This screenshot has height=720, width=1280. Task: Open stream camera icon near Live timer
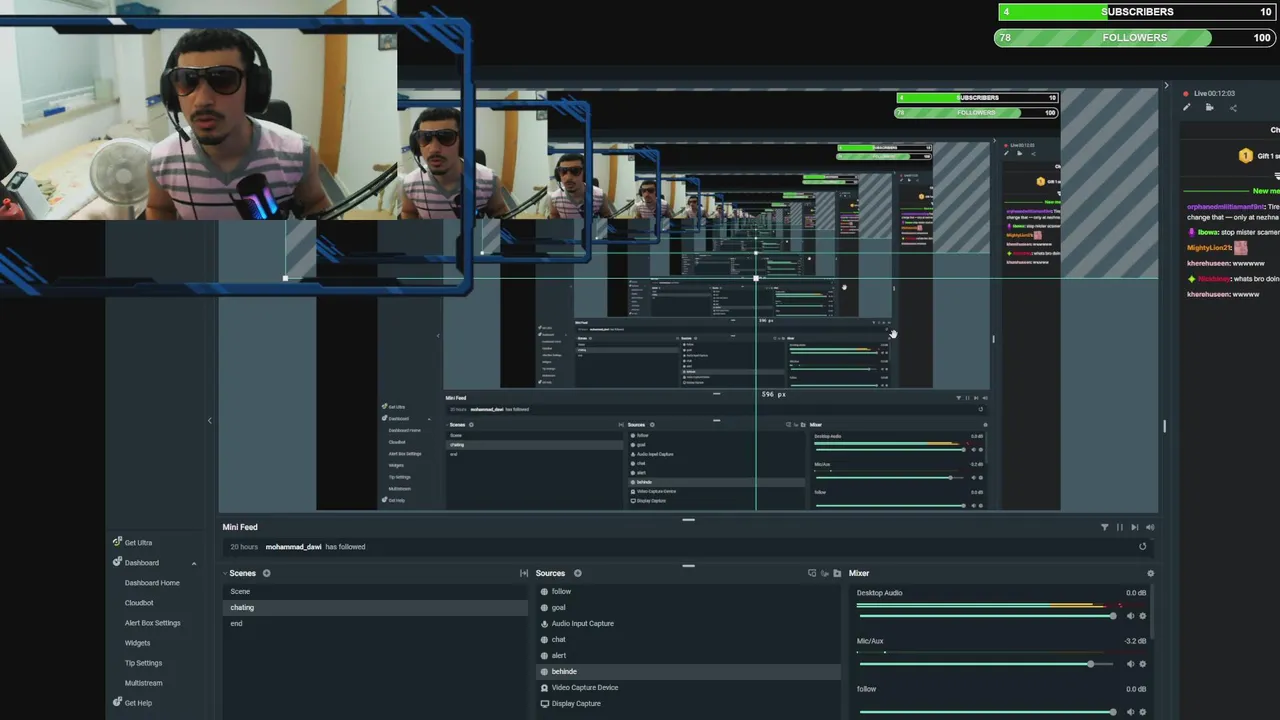(1210, 108)
